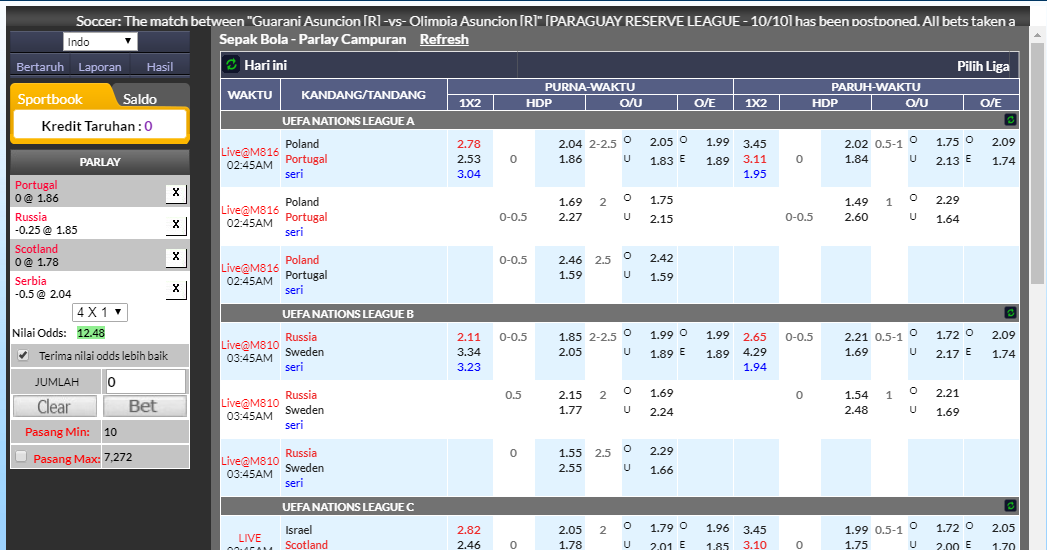Pick full-time Over 2-2.5 odds 2.05 in Poland vs Portugal
This screenshot has width=1047, height=550.
coord(661,142)
